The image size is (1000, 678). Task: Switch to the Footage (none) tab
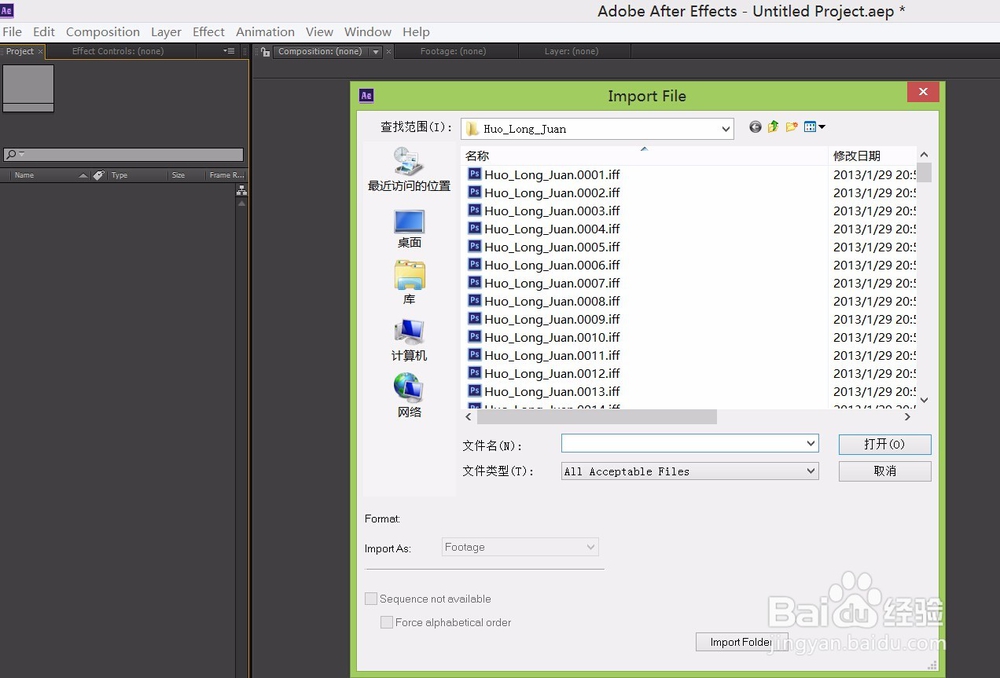coord(453,51)
